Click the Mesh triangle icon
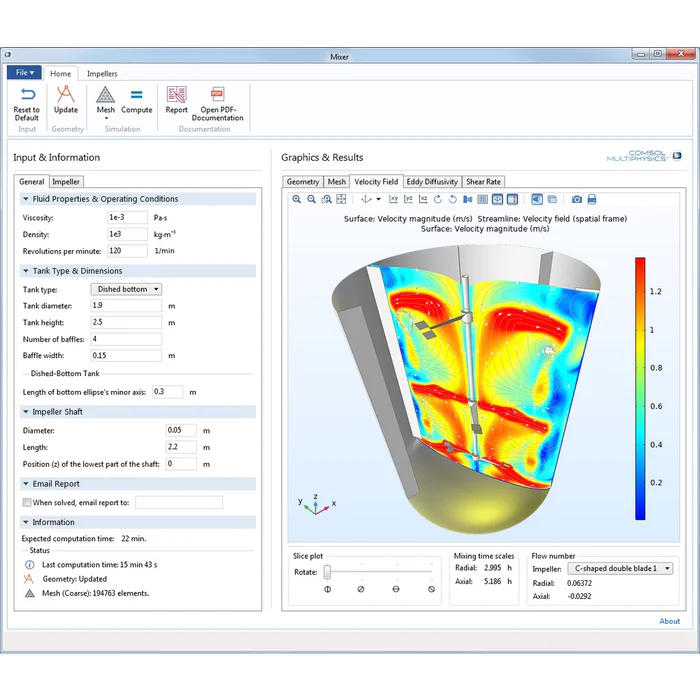This screenshot has width=700, height=700. point(105,94)
